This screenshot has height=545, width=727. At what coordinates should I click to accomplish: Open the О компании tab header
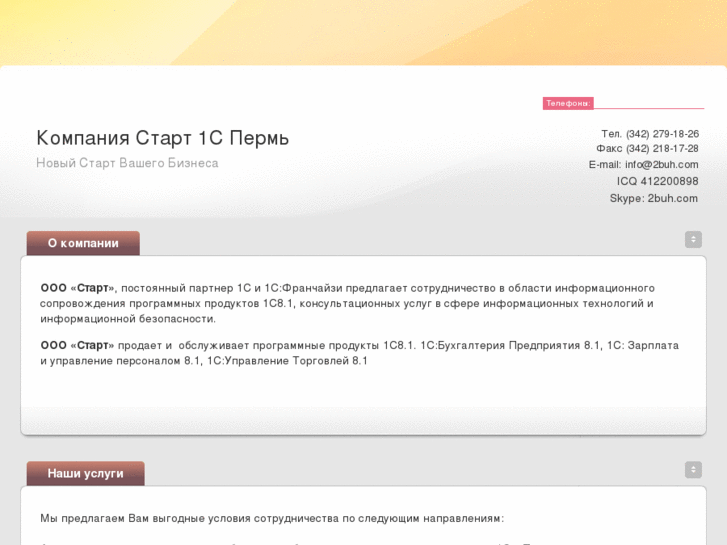point(83,243)
